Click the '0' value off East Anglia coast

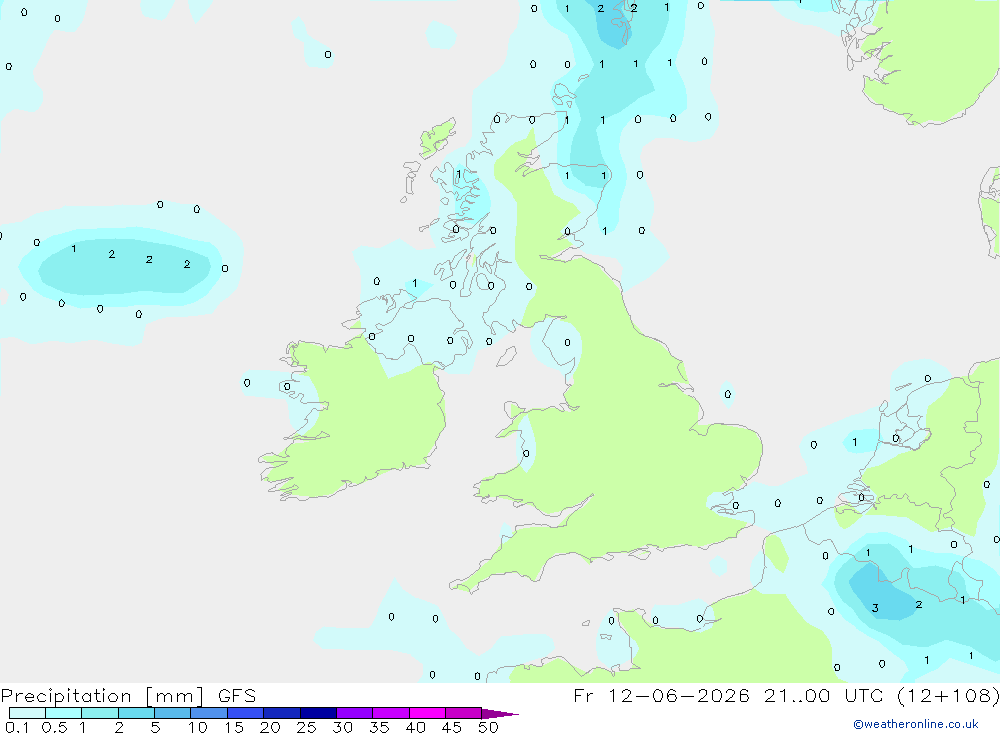click(x=728, y=394)
